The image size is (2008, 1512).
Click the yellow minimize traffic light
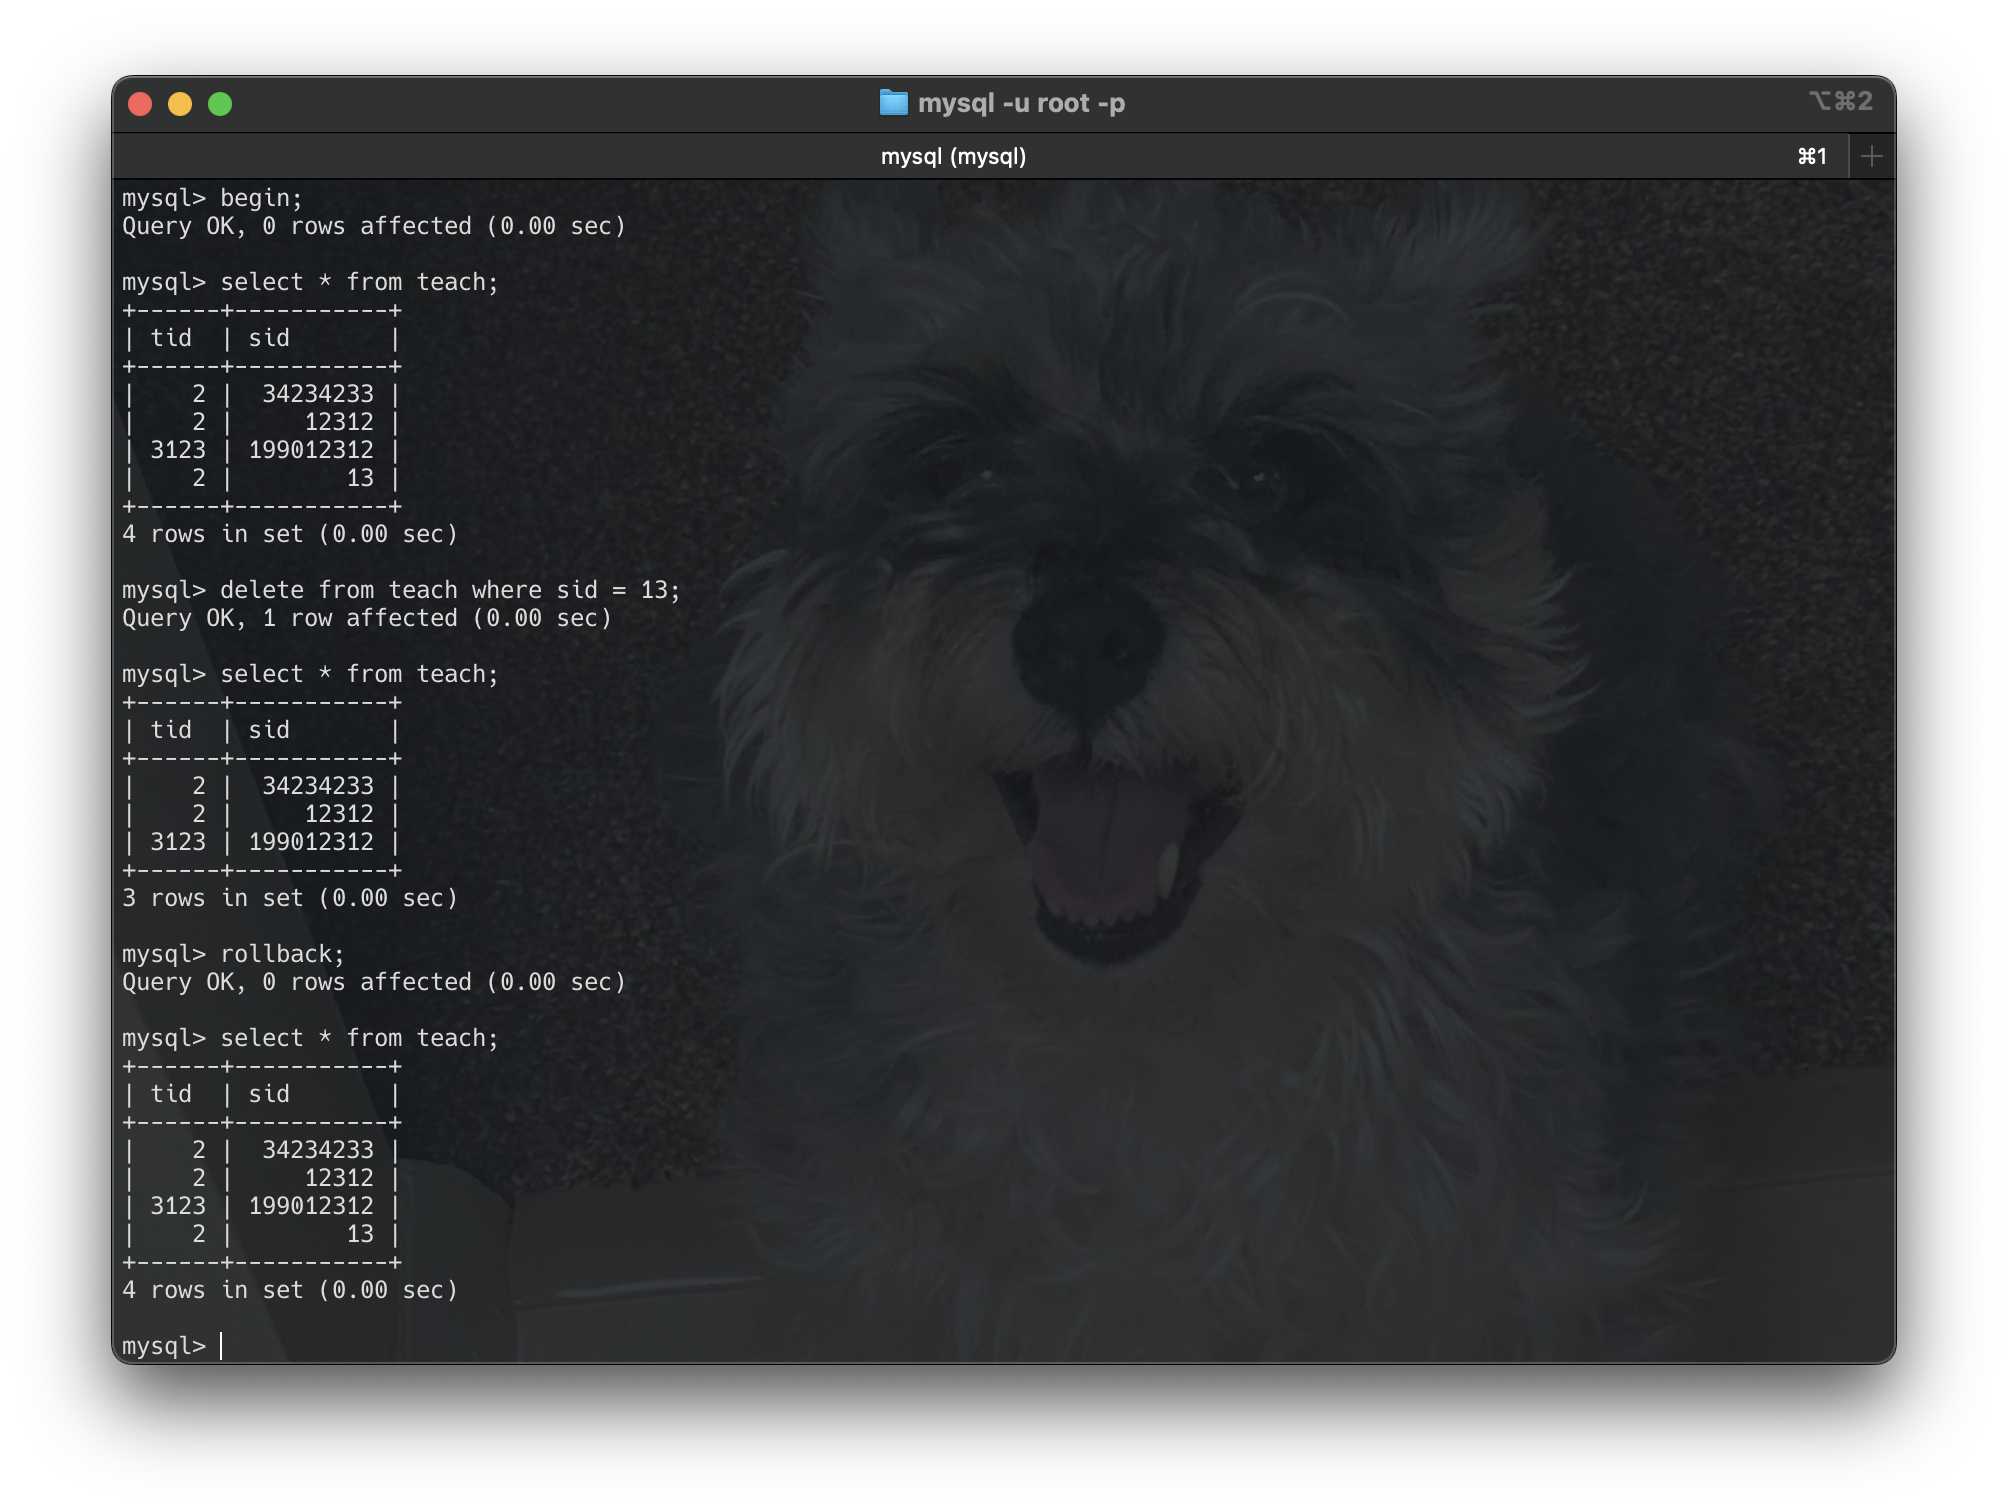pos(180,103)
